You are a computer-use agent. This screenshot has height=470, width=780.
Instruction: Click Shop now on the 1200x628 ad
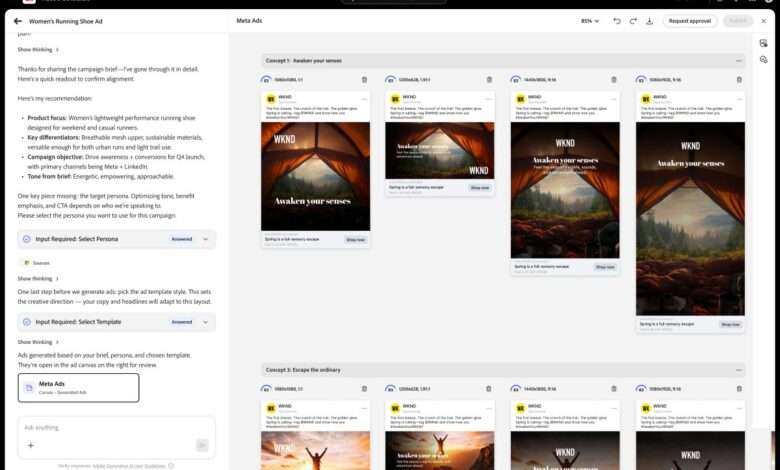tap(479, 187)
